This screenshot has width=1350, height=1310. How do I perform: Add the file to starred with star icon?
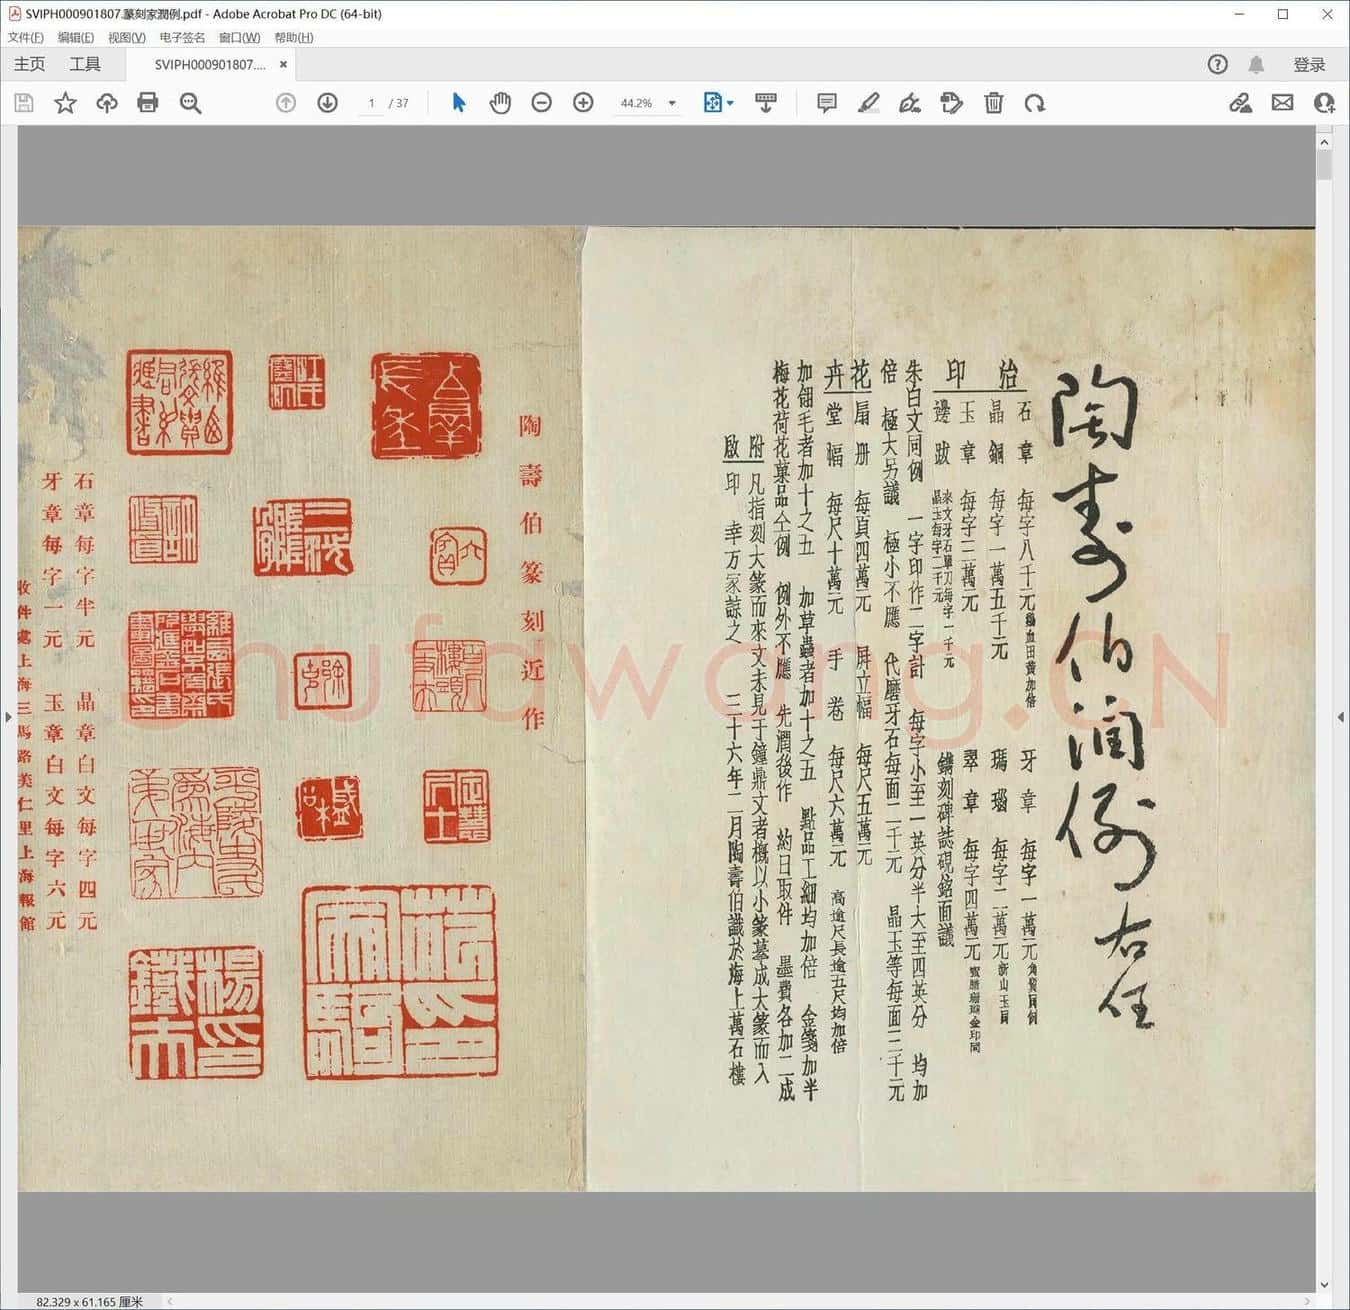click(x=65, y=103)
